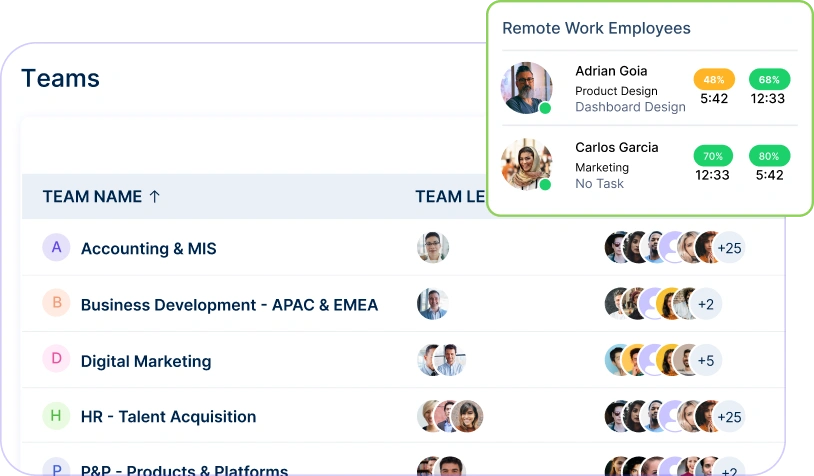
Task: Click Carlos Garcia's green 80% badge
Action: pos(769,156)
